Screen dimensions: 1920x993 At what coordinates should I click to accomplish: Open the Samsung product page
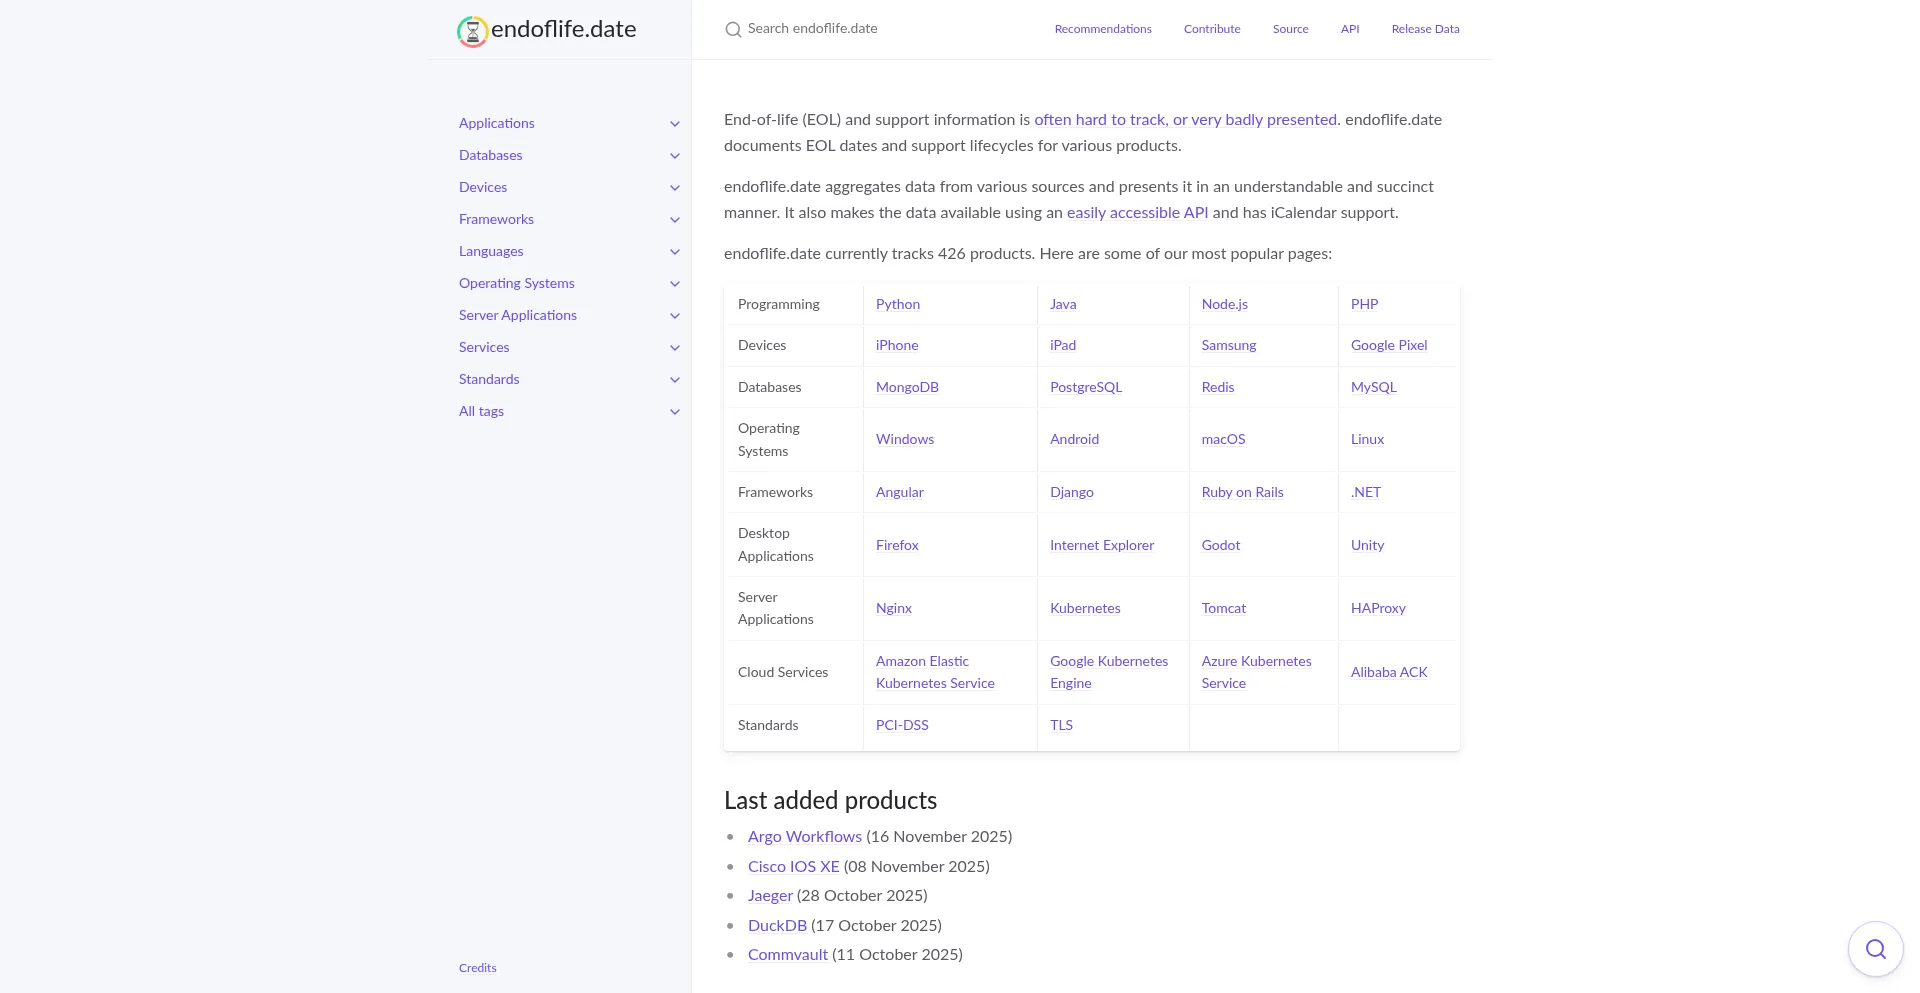pos(1229,345)
